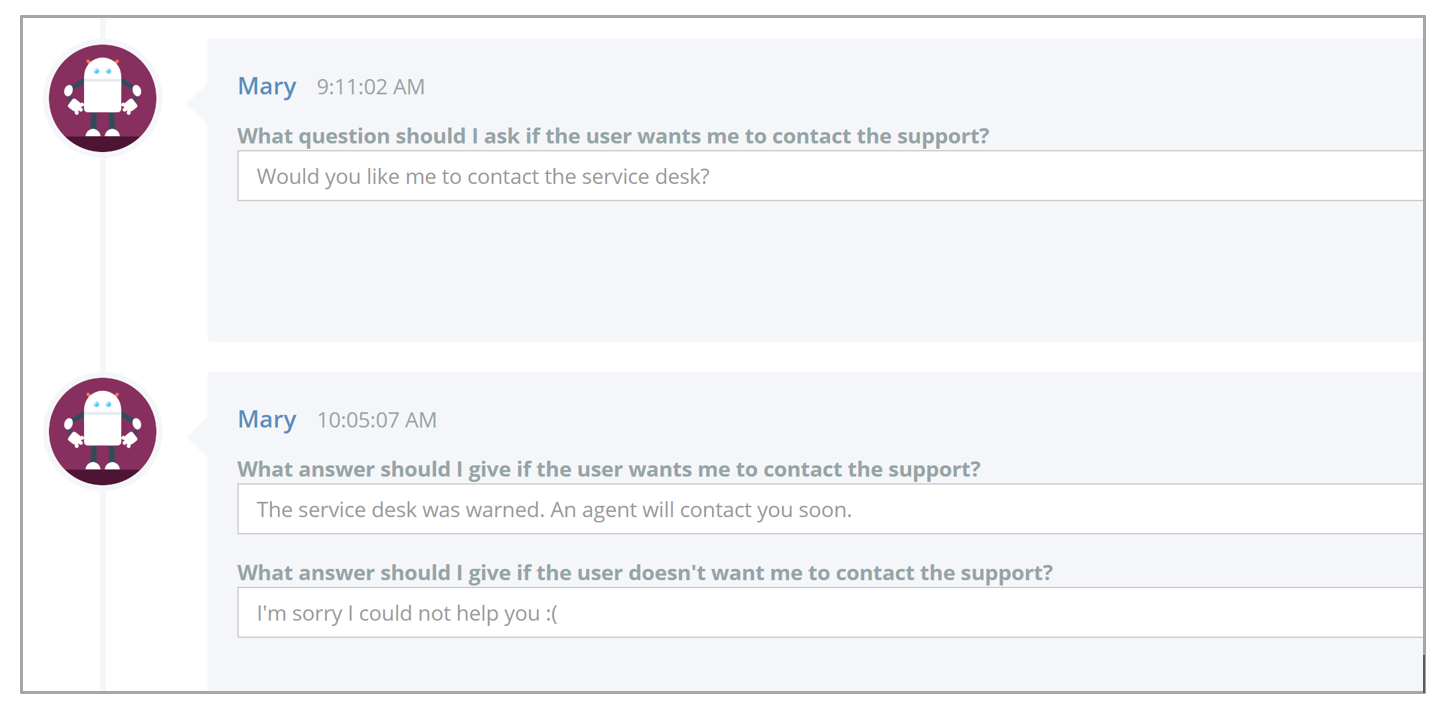Viewport: 1450px width, 710px height.
Task: Click the timeline line below the second avatar
Action: 103,590
